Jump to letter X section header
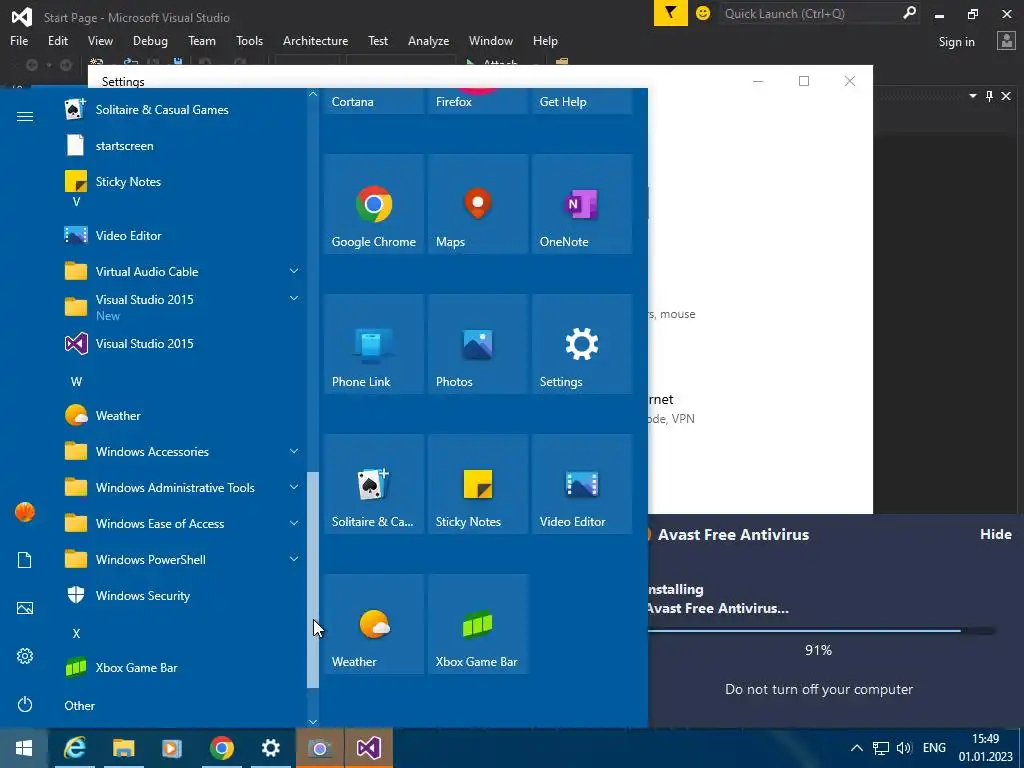This screenshot has height=768, width=1024. tap(76, 633)
